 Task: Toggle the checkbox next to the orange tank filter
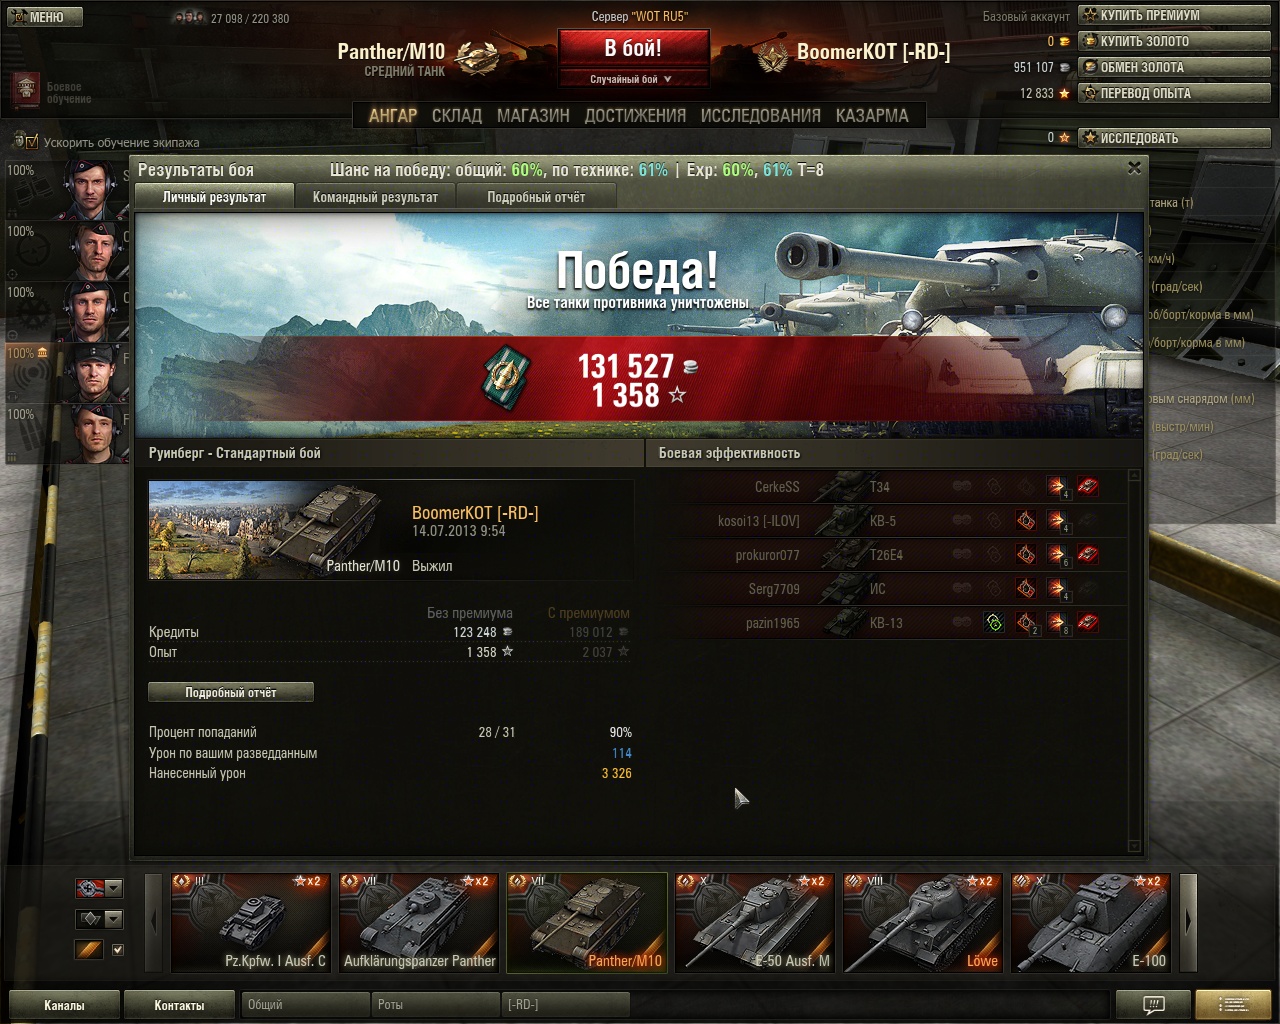point(118,949)
